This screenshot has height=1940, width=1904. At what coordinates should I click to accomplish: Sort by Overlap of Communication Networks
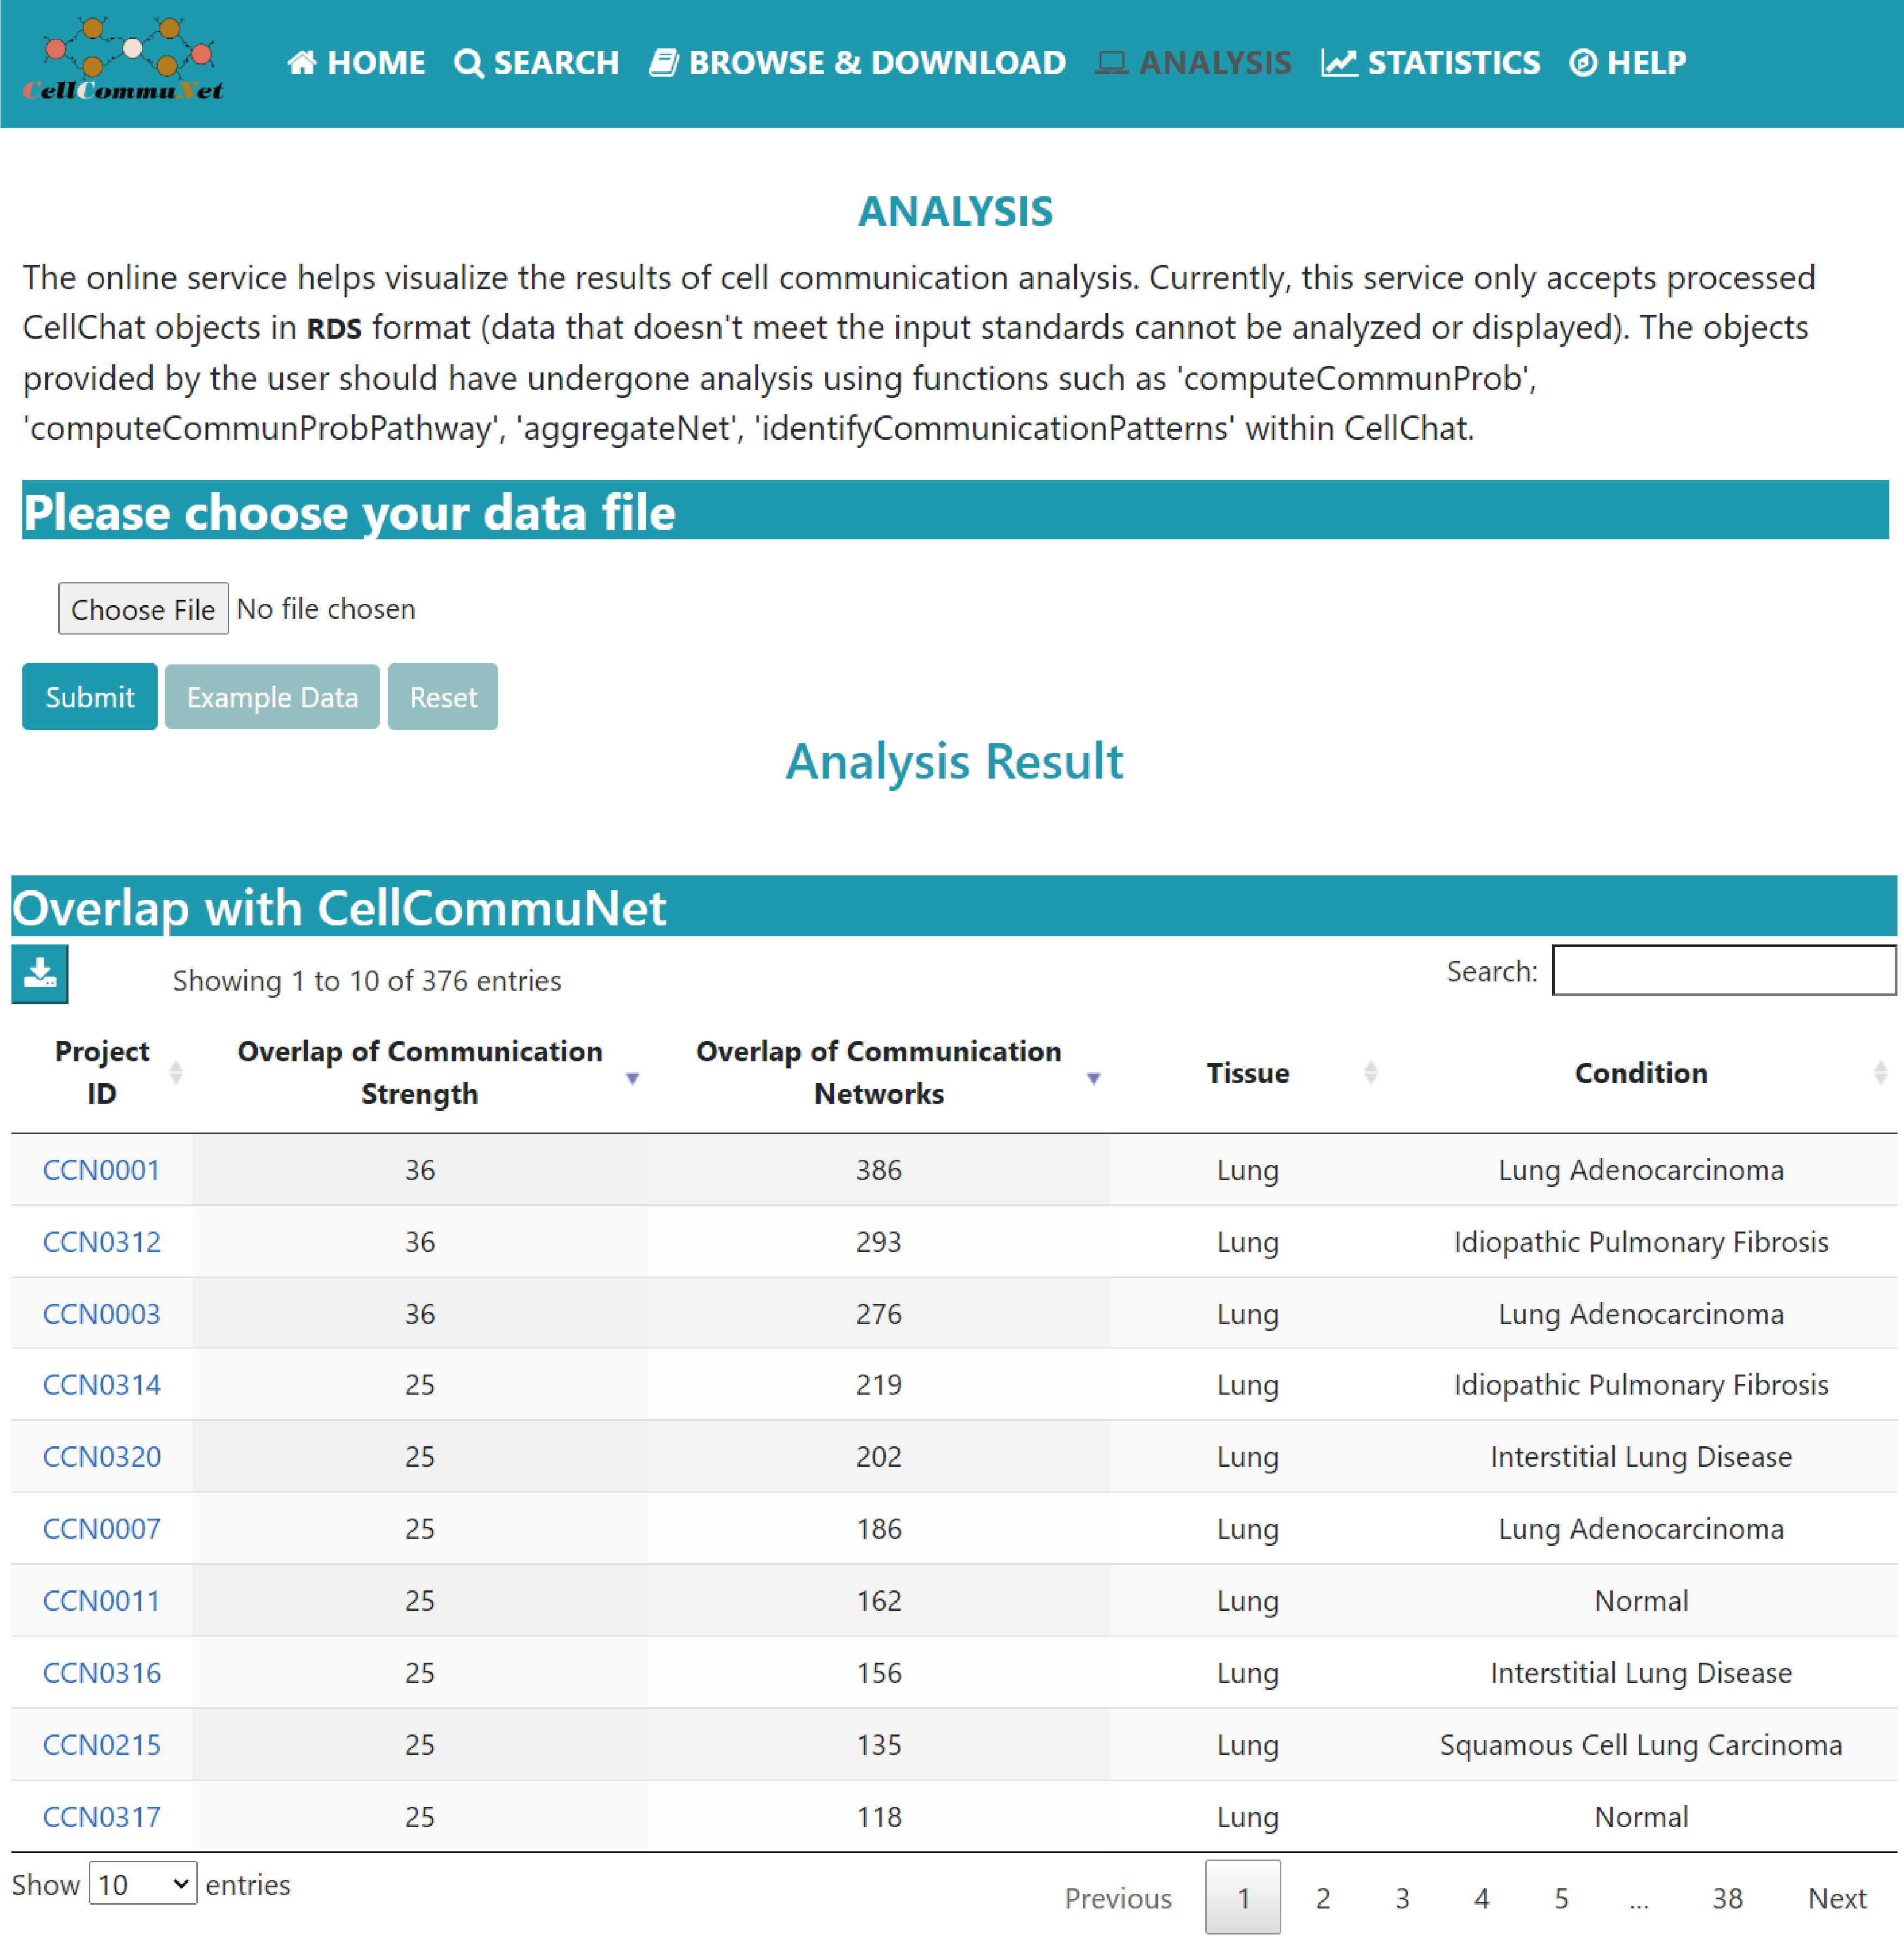click(879, 1073)
